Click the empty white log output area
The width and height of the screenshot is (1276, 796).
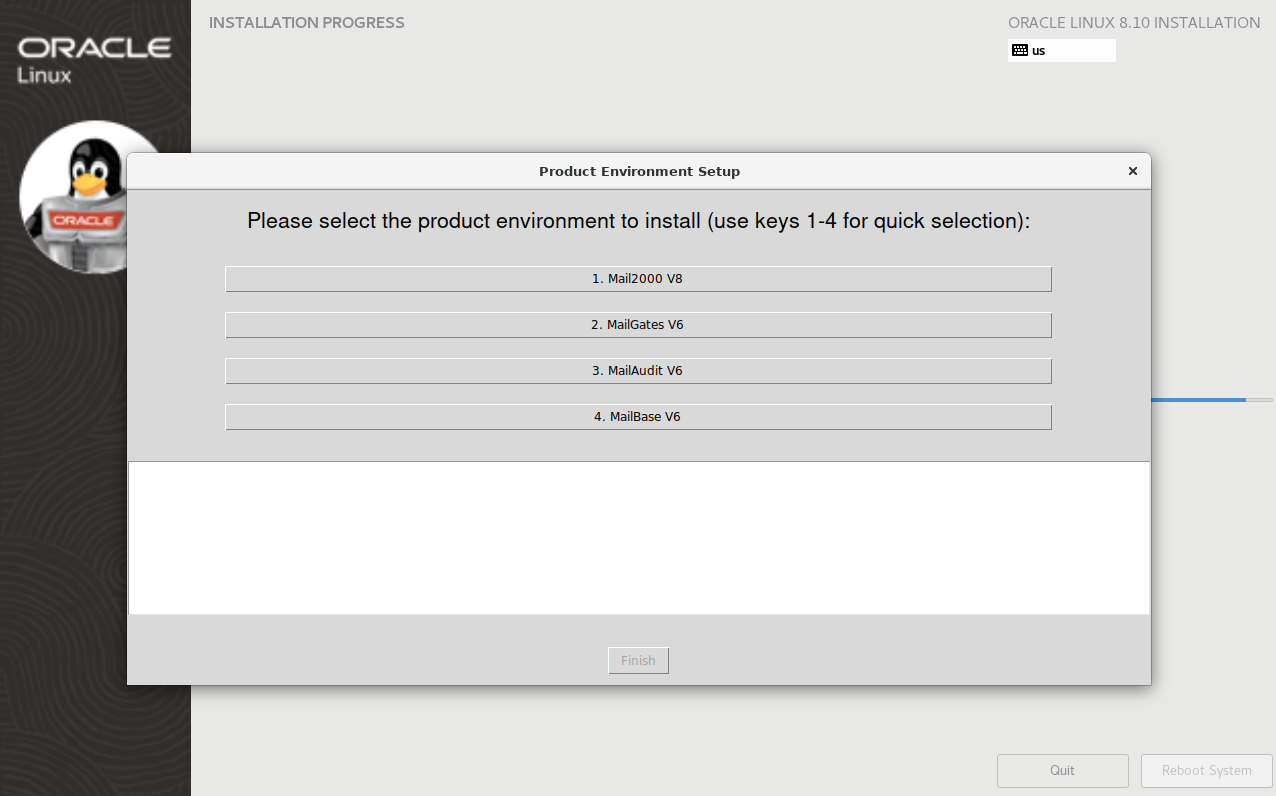click(638, 537)
